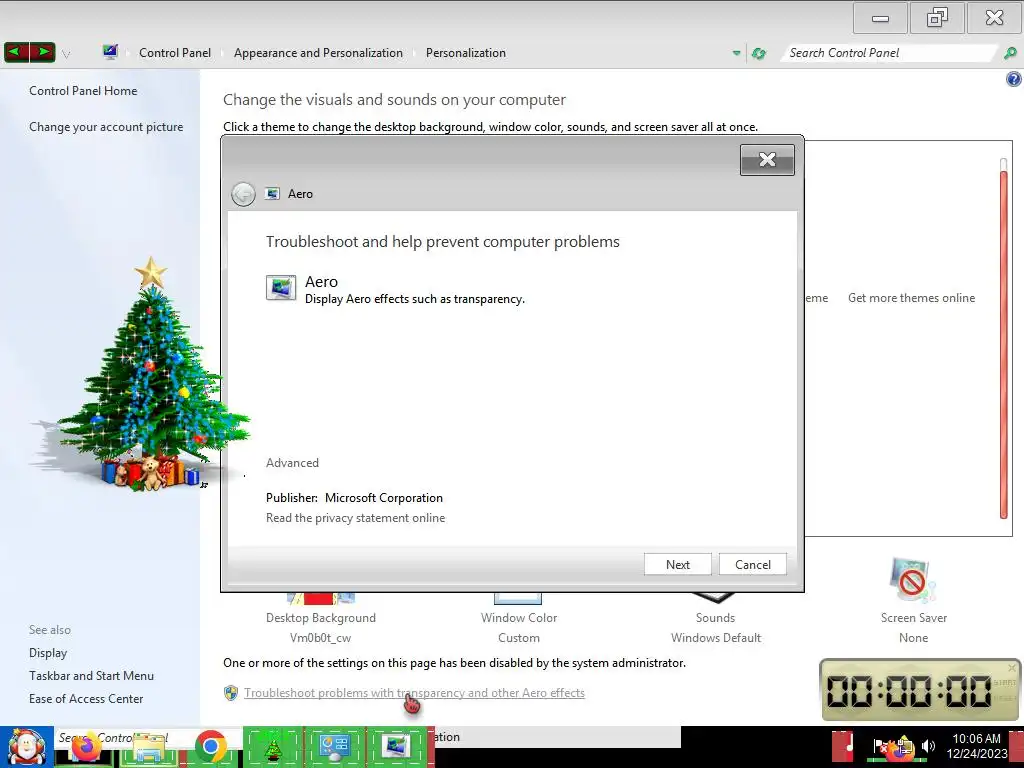Open address bar history dropdown arrow
1024x768 pixels.
[x=736, y=53]
